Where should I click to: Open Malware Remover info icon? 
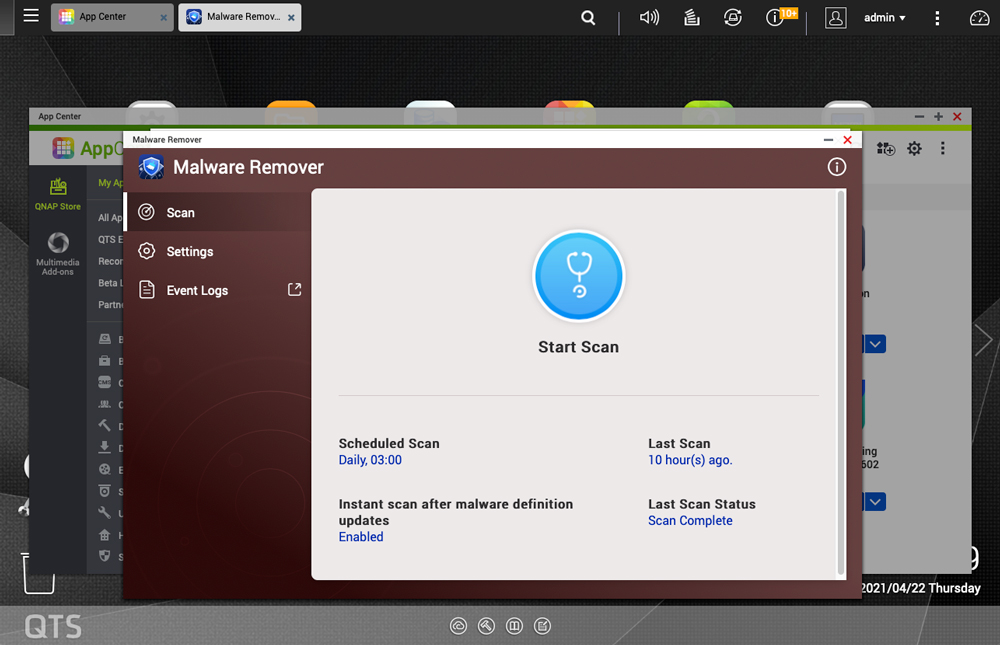tap(837, 167)
